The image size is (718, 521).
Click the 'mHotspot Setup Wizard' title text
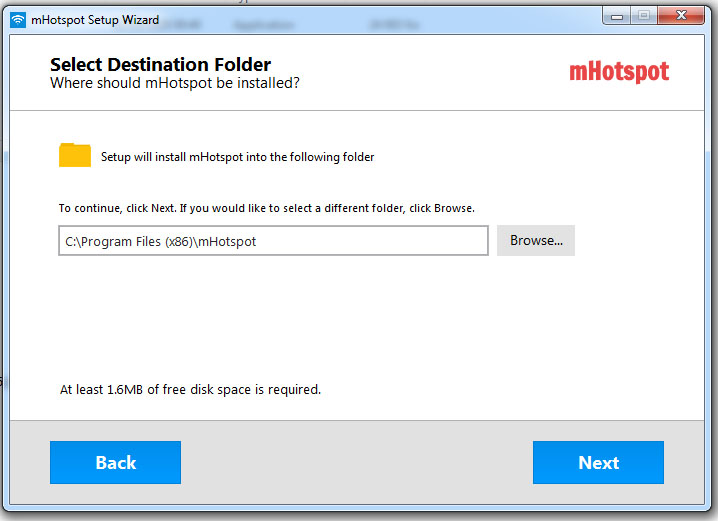(95, 20)
